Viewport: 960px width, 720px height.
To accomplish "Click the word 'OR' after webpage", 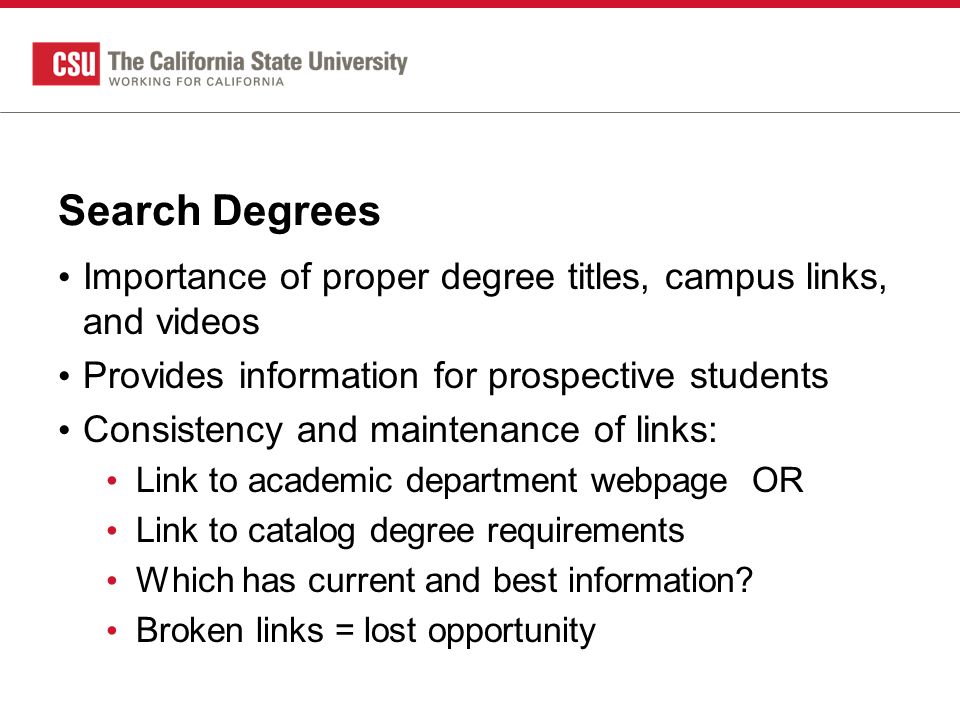I will (778, 481).
